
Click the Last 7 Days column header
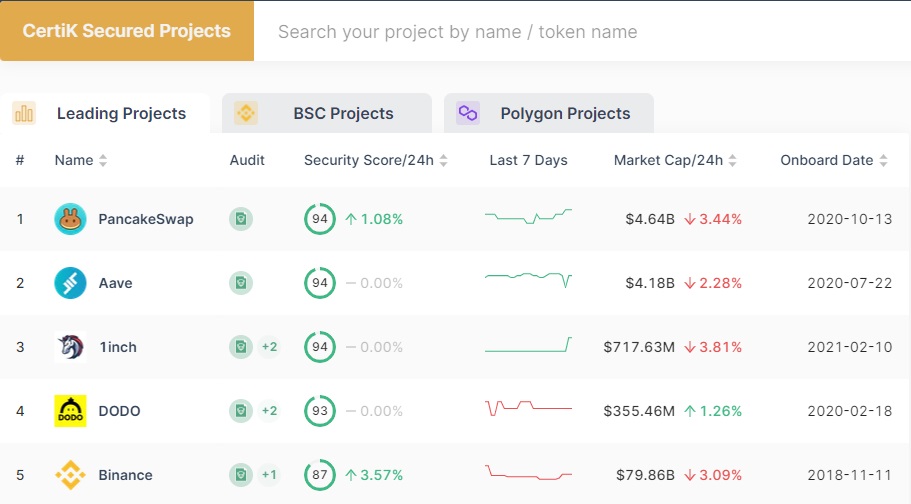528,160
